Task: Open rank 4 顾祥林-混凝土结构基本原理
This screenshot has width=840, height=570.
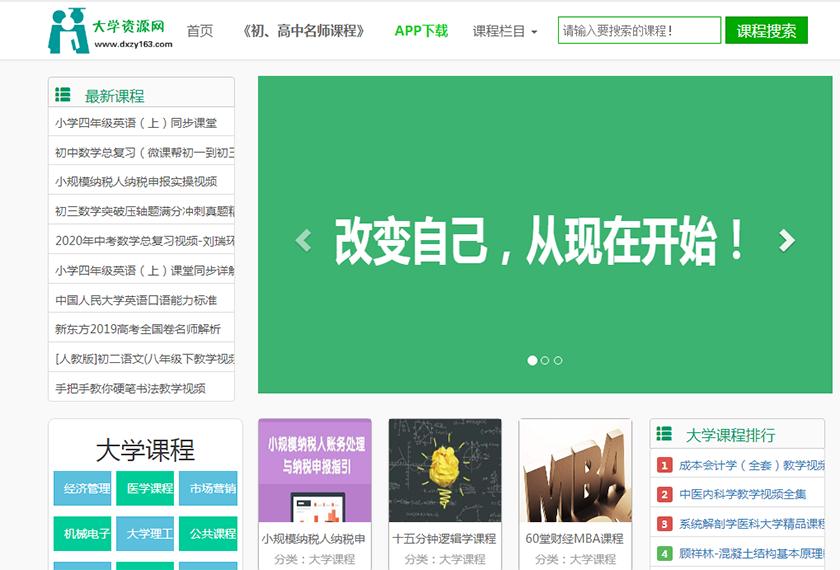Action: (x=752, y=553)
